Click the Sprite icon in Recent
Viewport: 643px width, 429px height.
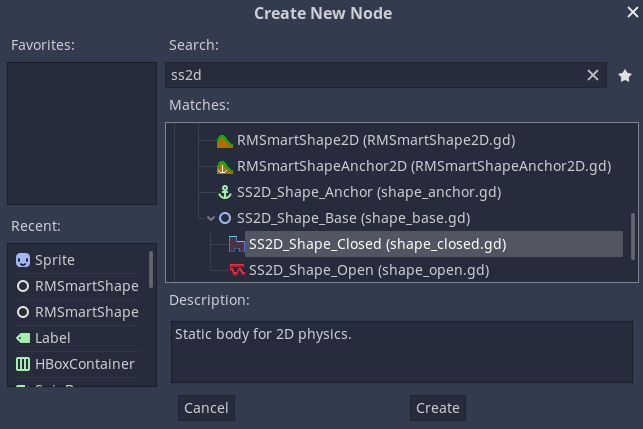click(x=23, y=260)
